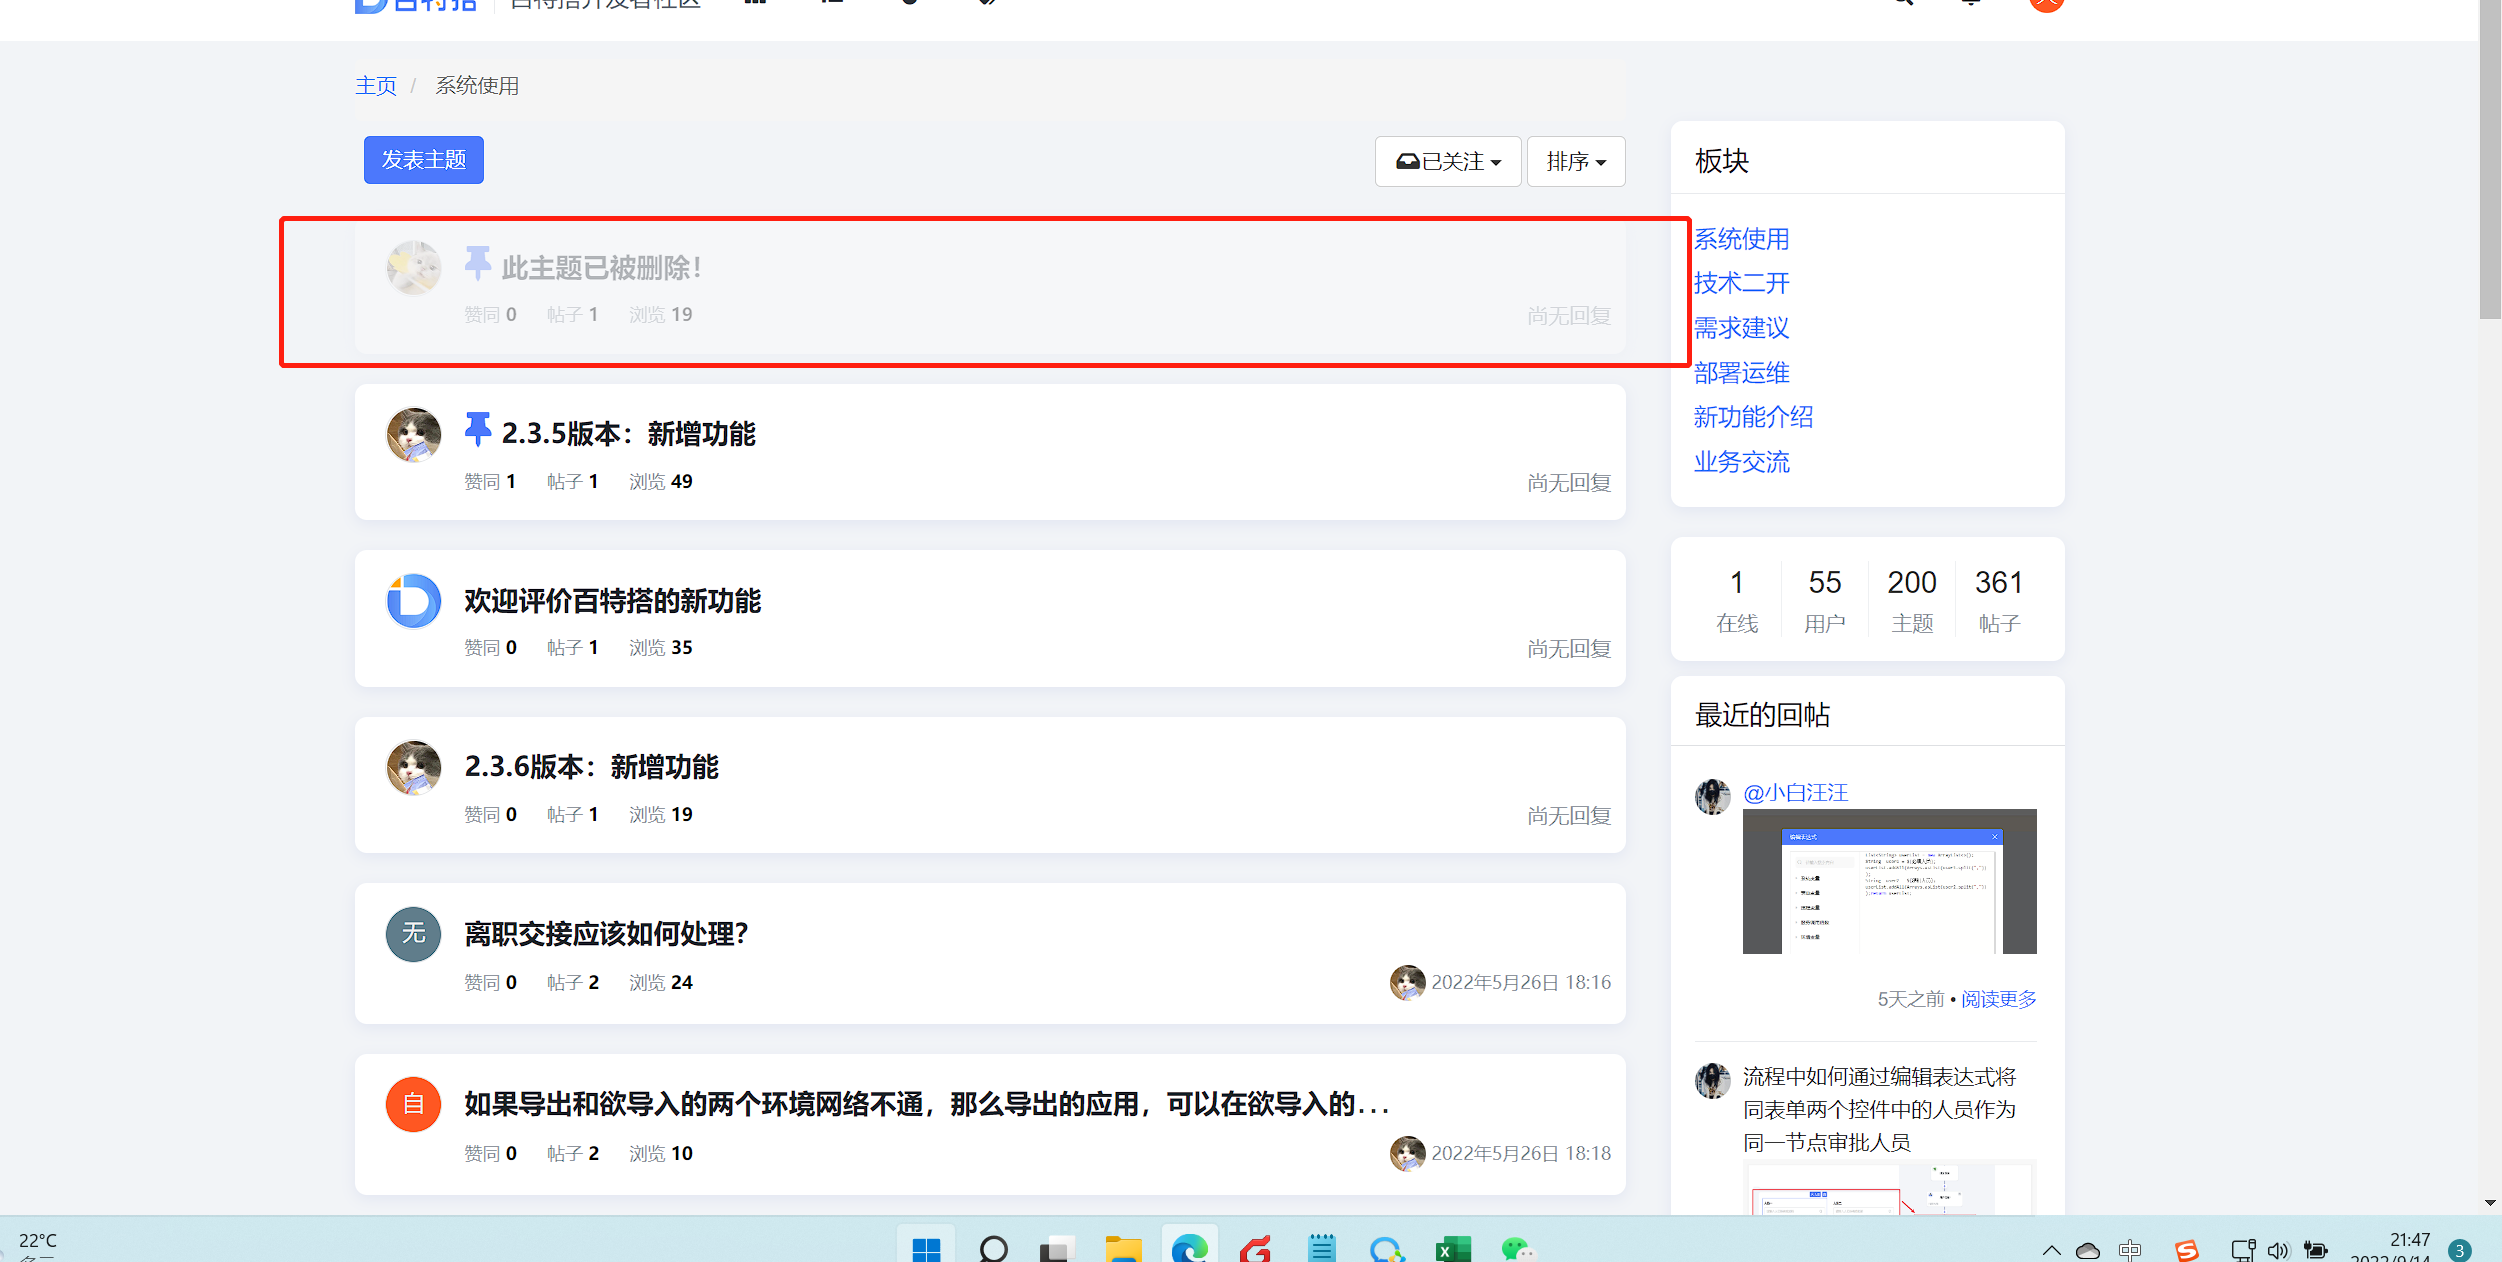
Task: Open the avatar beside 流程中如何通过编辑表达式 reply
Action: 1712,1081
